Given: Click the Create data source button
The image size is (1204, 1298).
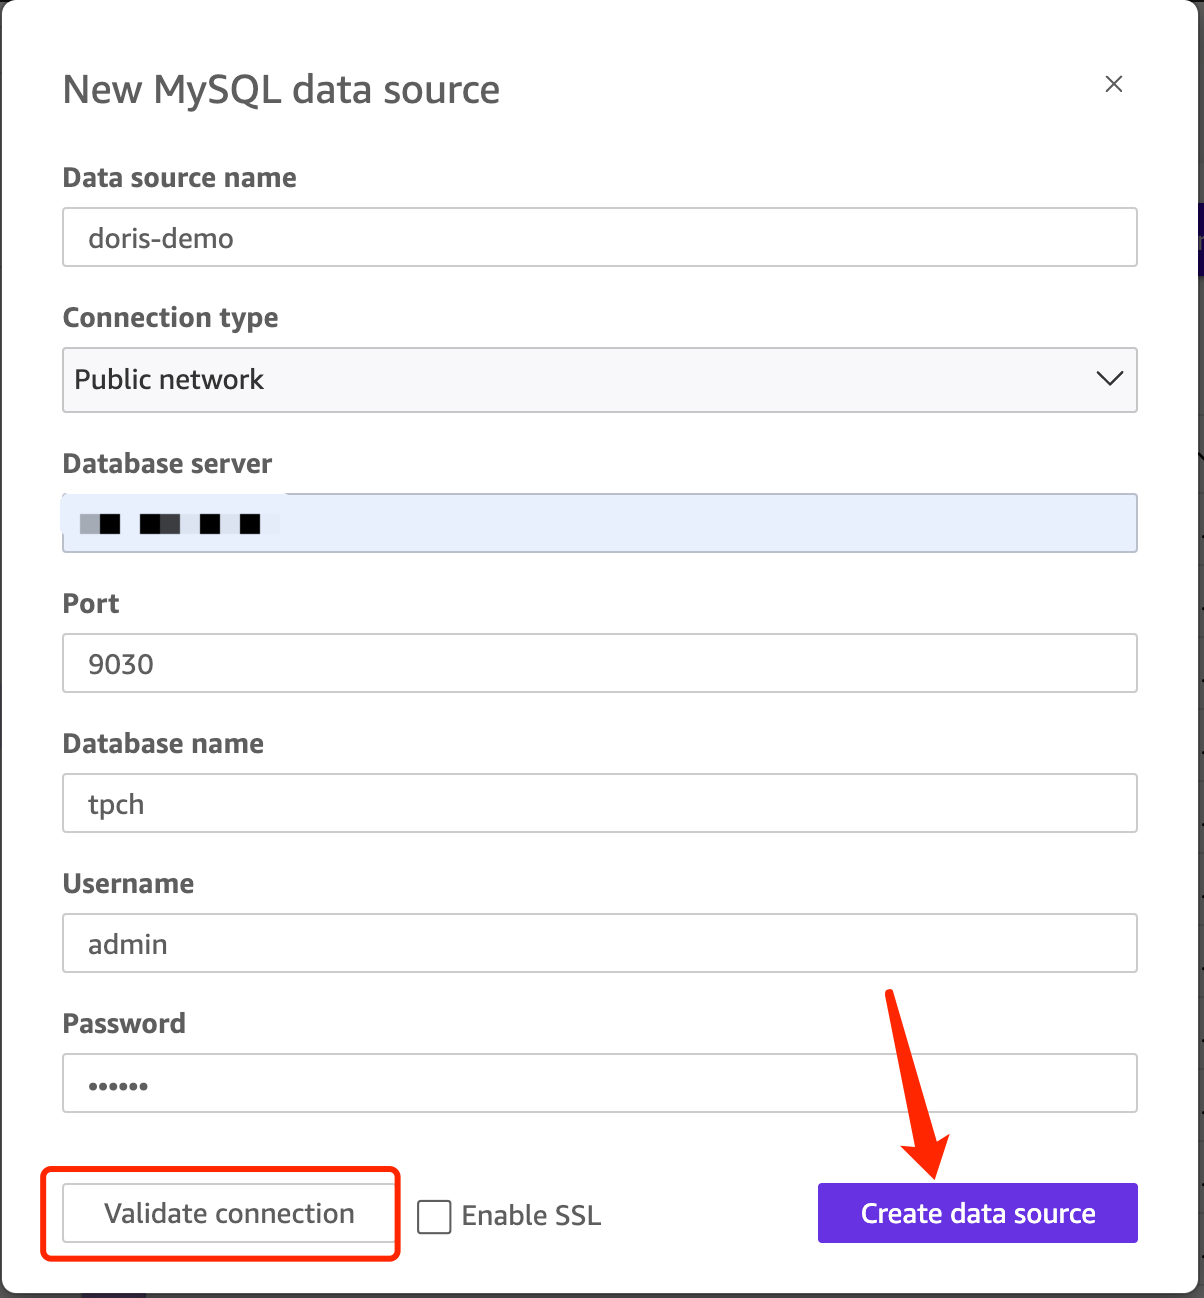Looking at the screenshot, I should pos(977,1213).
